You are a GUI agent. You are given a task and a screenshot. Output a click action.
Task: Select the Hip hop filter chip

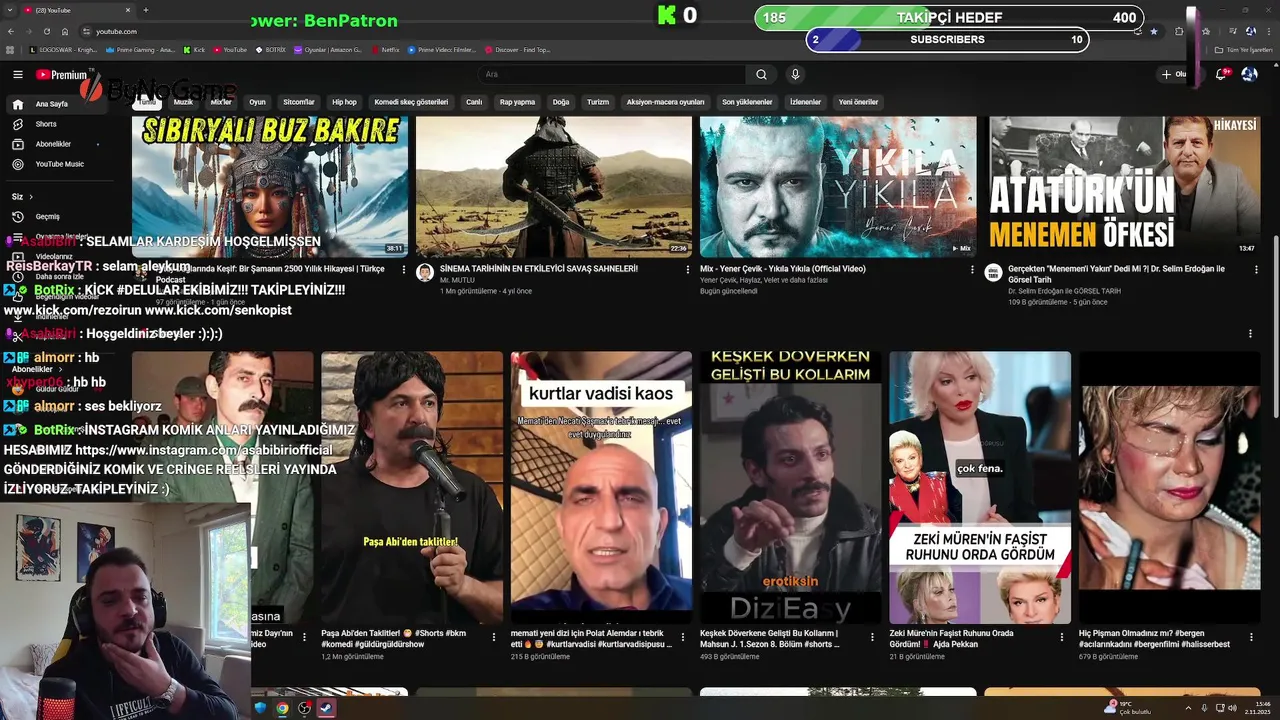point(344,102)
